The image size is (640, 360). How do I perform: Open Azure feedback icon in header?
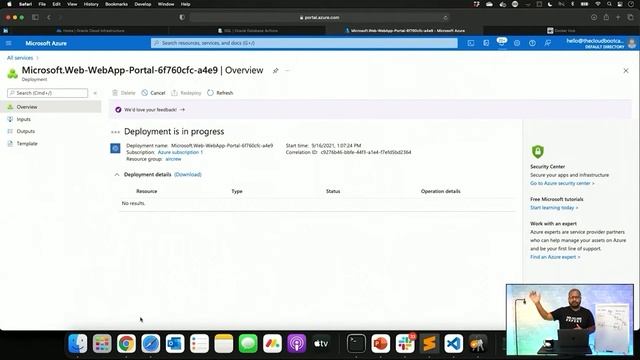point(547,43)
